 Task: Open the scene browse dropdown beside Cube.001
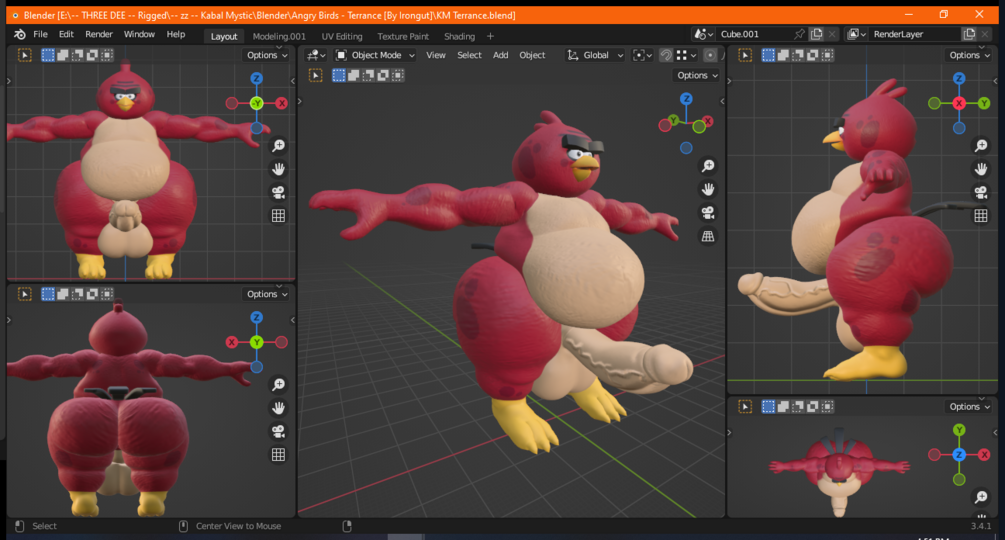tap(704, 34)
